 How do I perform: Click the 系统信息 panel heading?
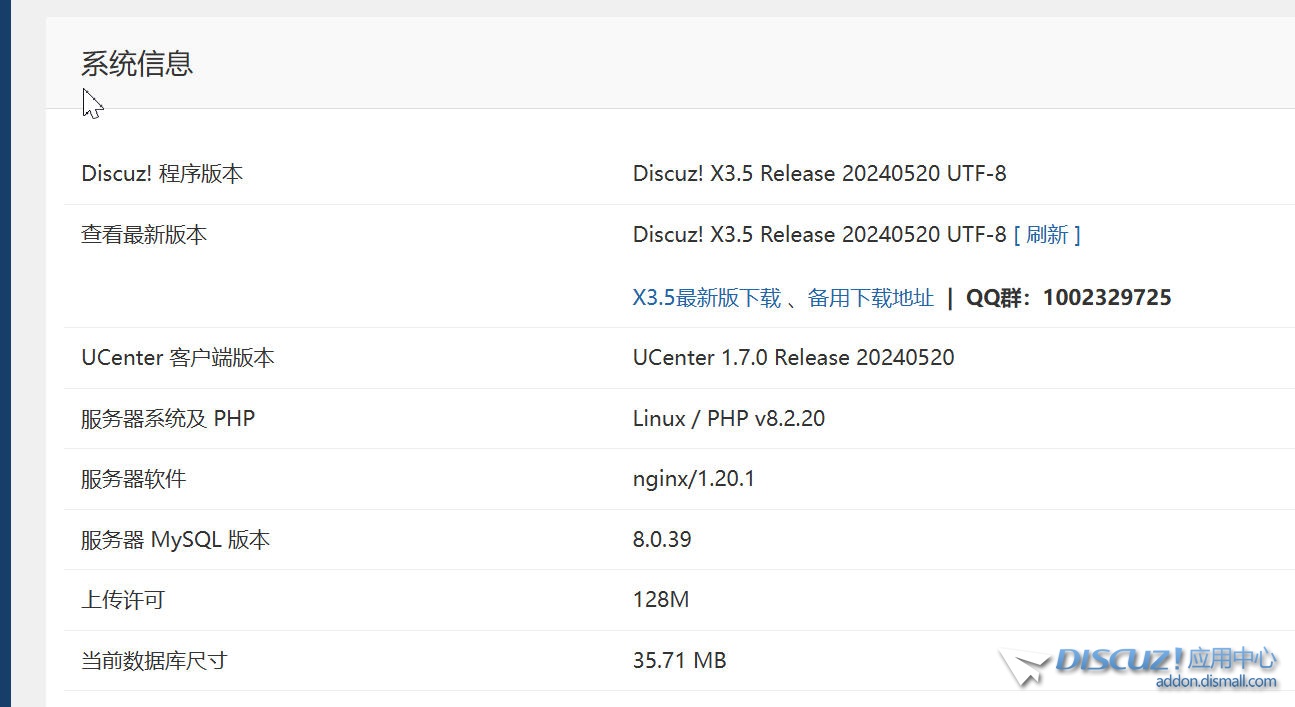(137, 64)
